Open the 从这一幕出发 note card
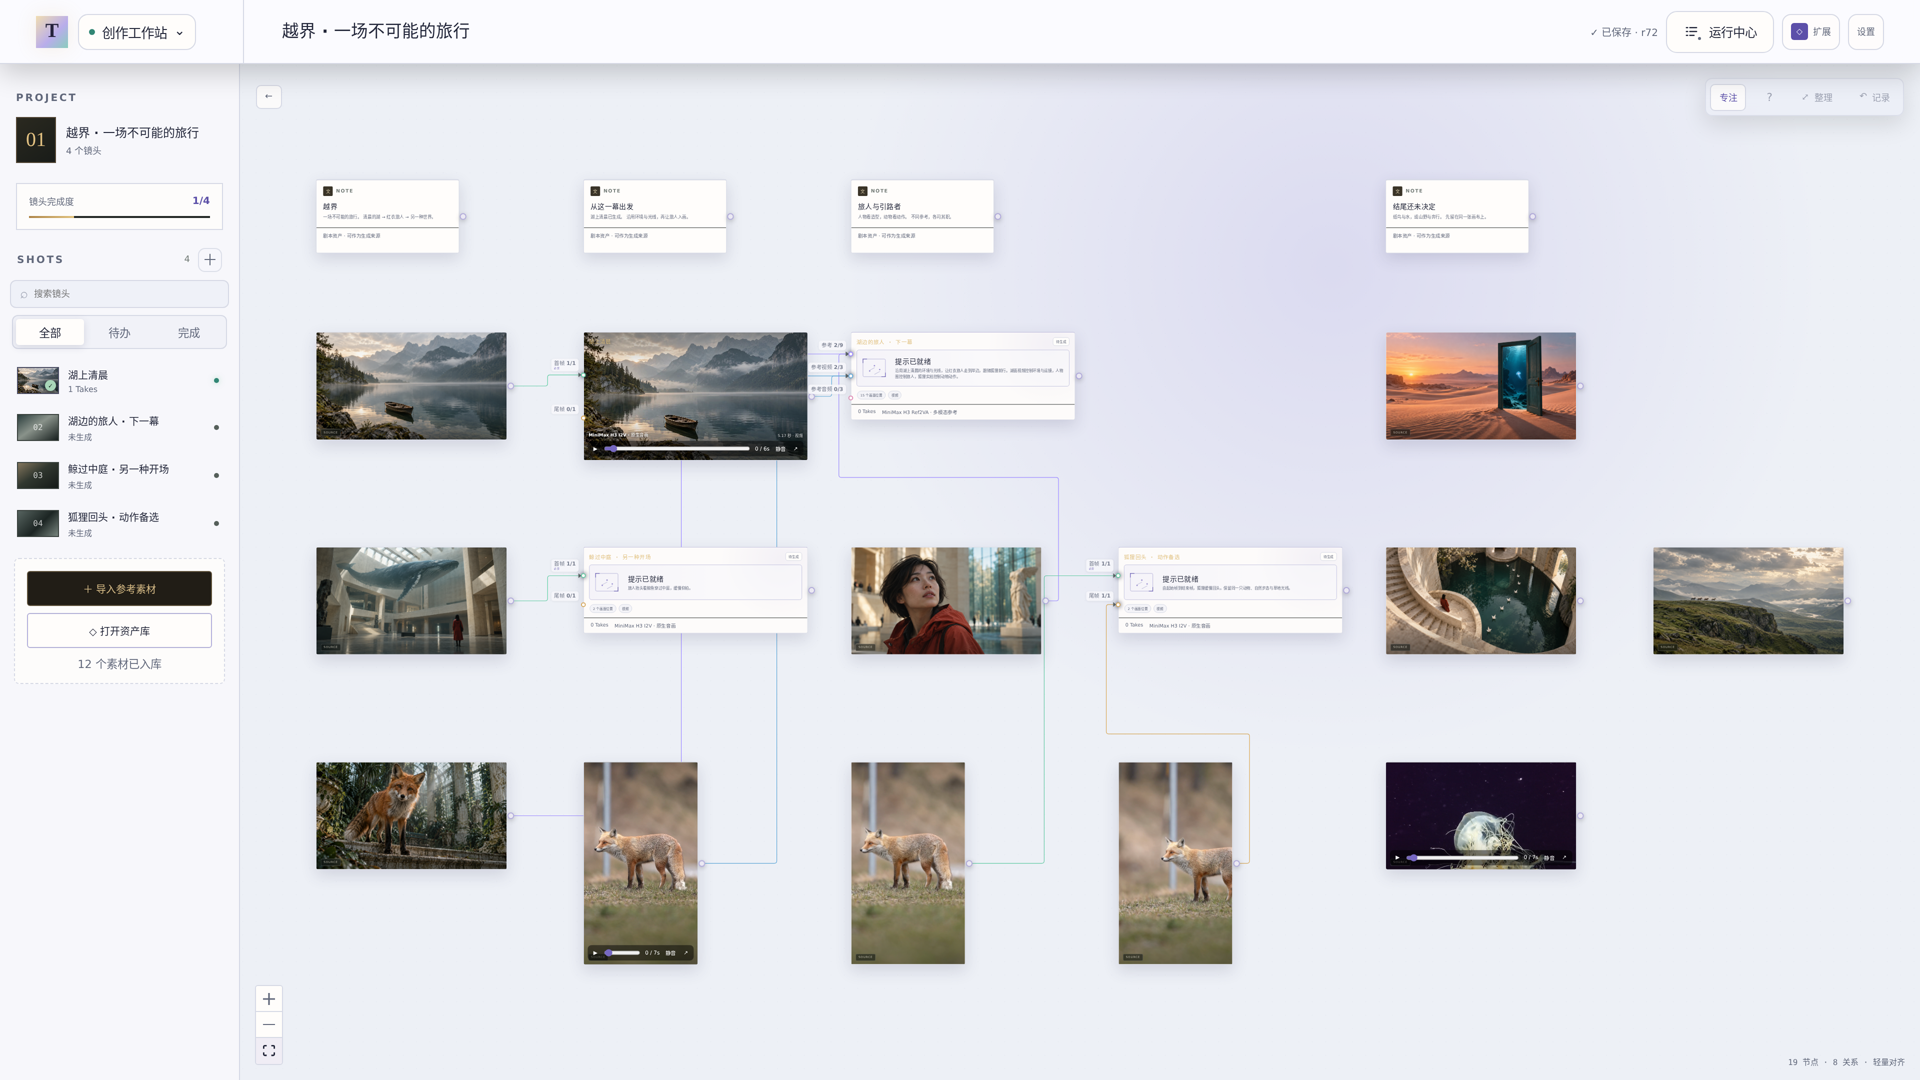The width and height of the screenshot is (1920, 1080). point(655,216)
